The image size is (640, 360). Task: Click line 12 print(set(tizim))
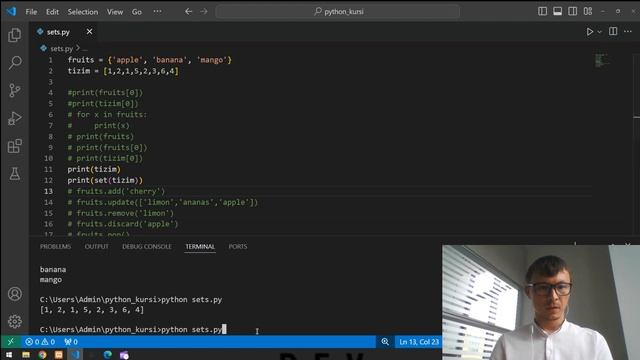coord(105,180)
